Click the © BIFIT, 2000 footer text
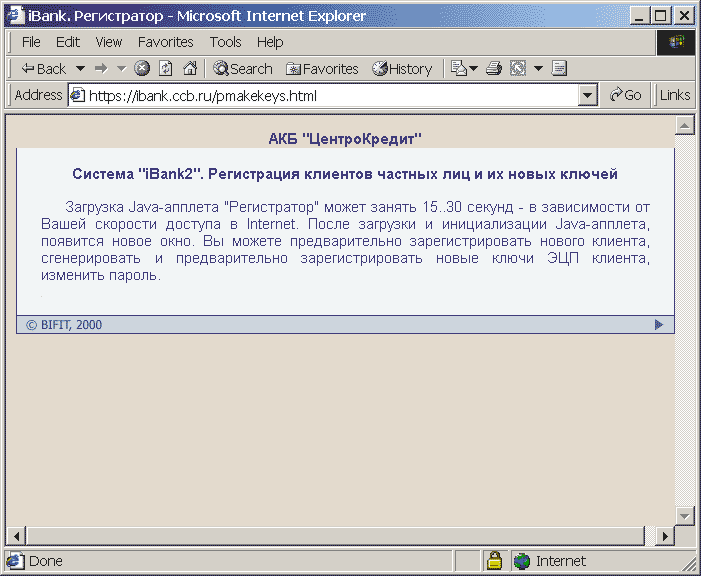701x576 pixels. [64, 325]
